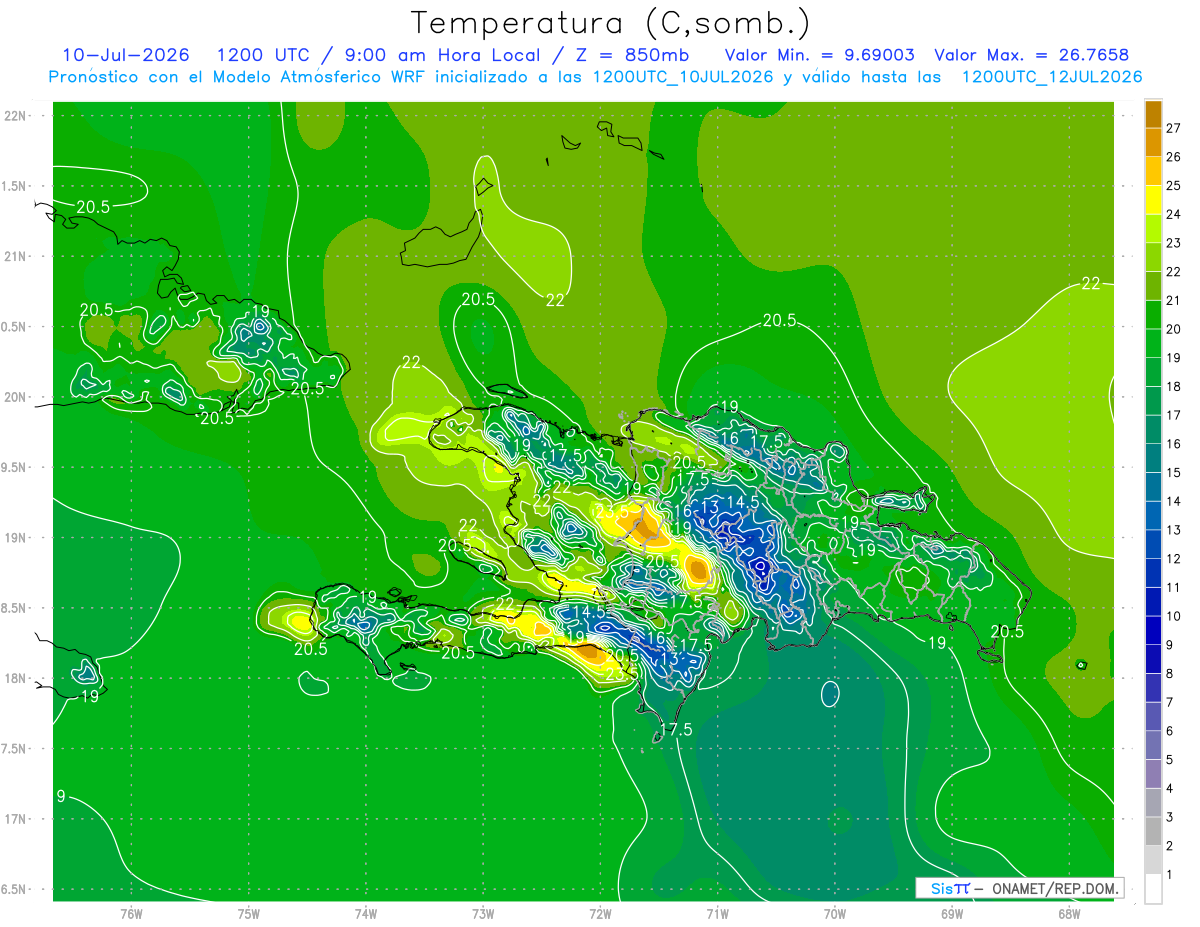Click the "20N" latitude axis label
The image size is (1200, 927).
point(15,397)
